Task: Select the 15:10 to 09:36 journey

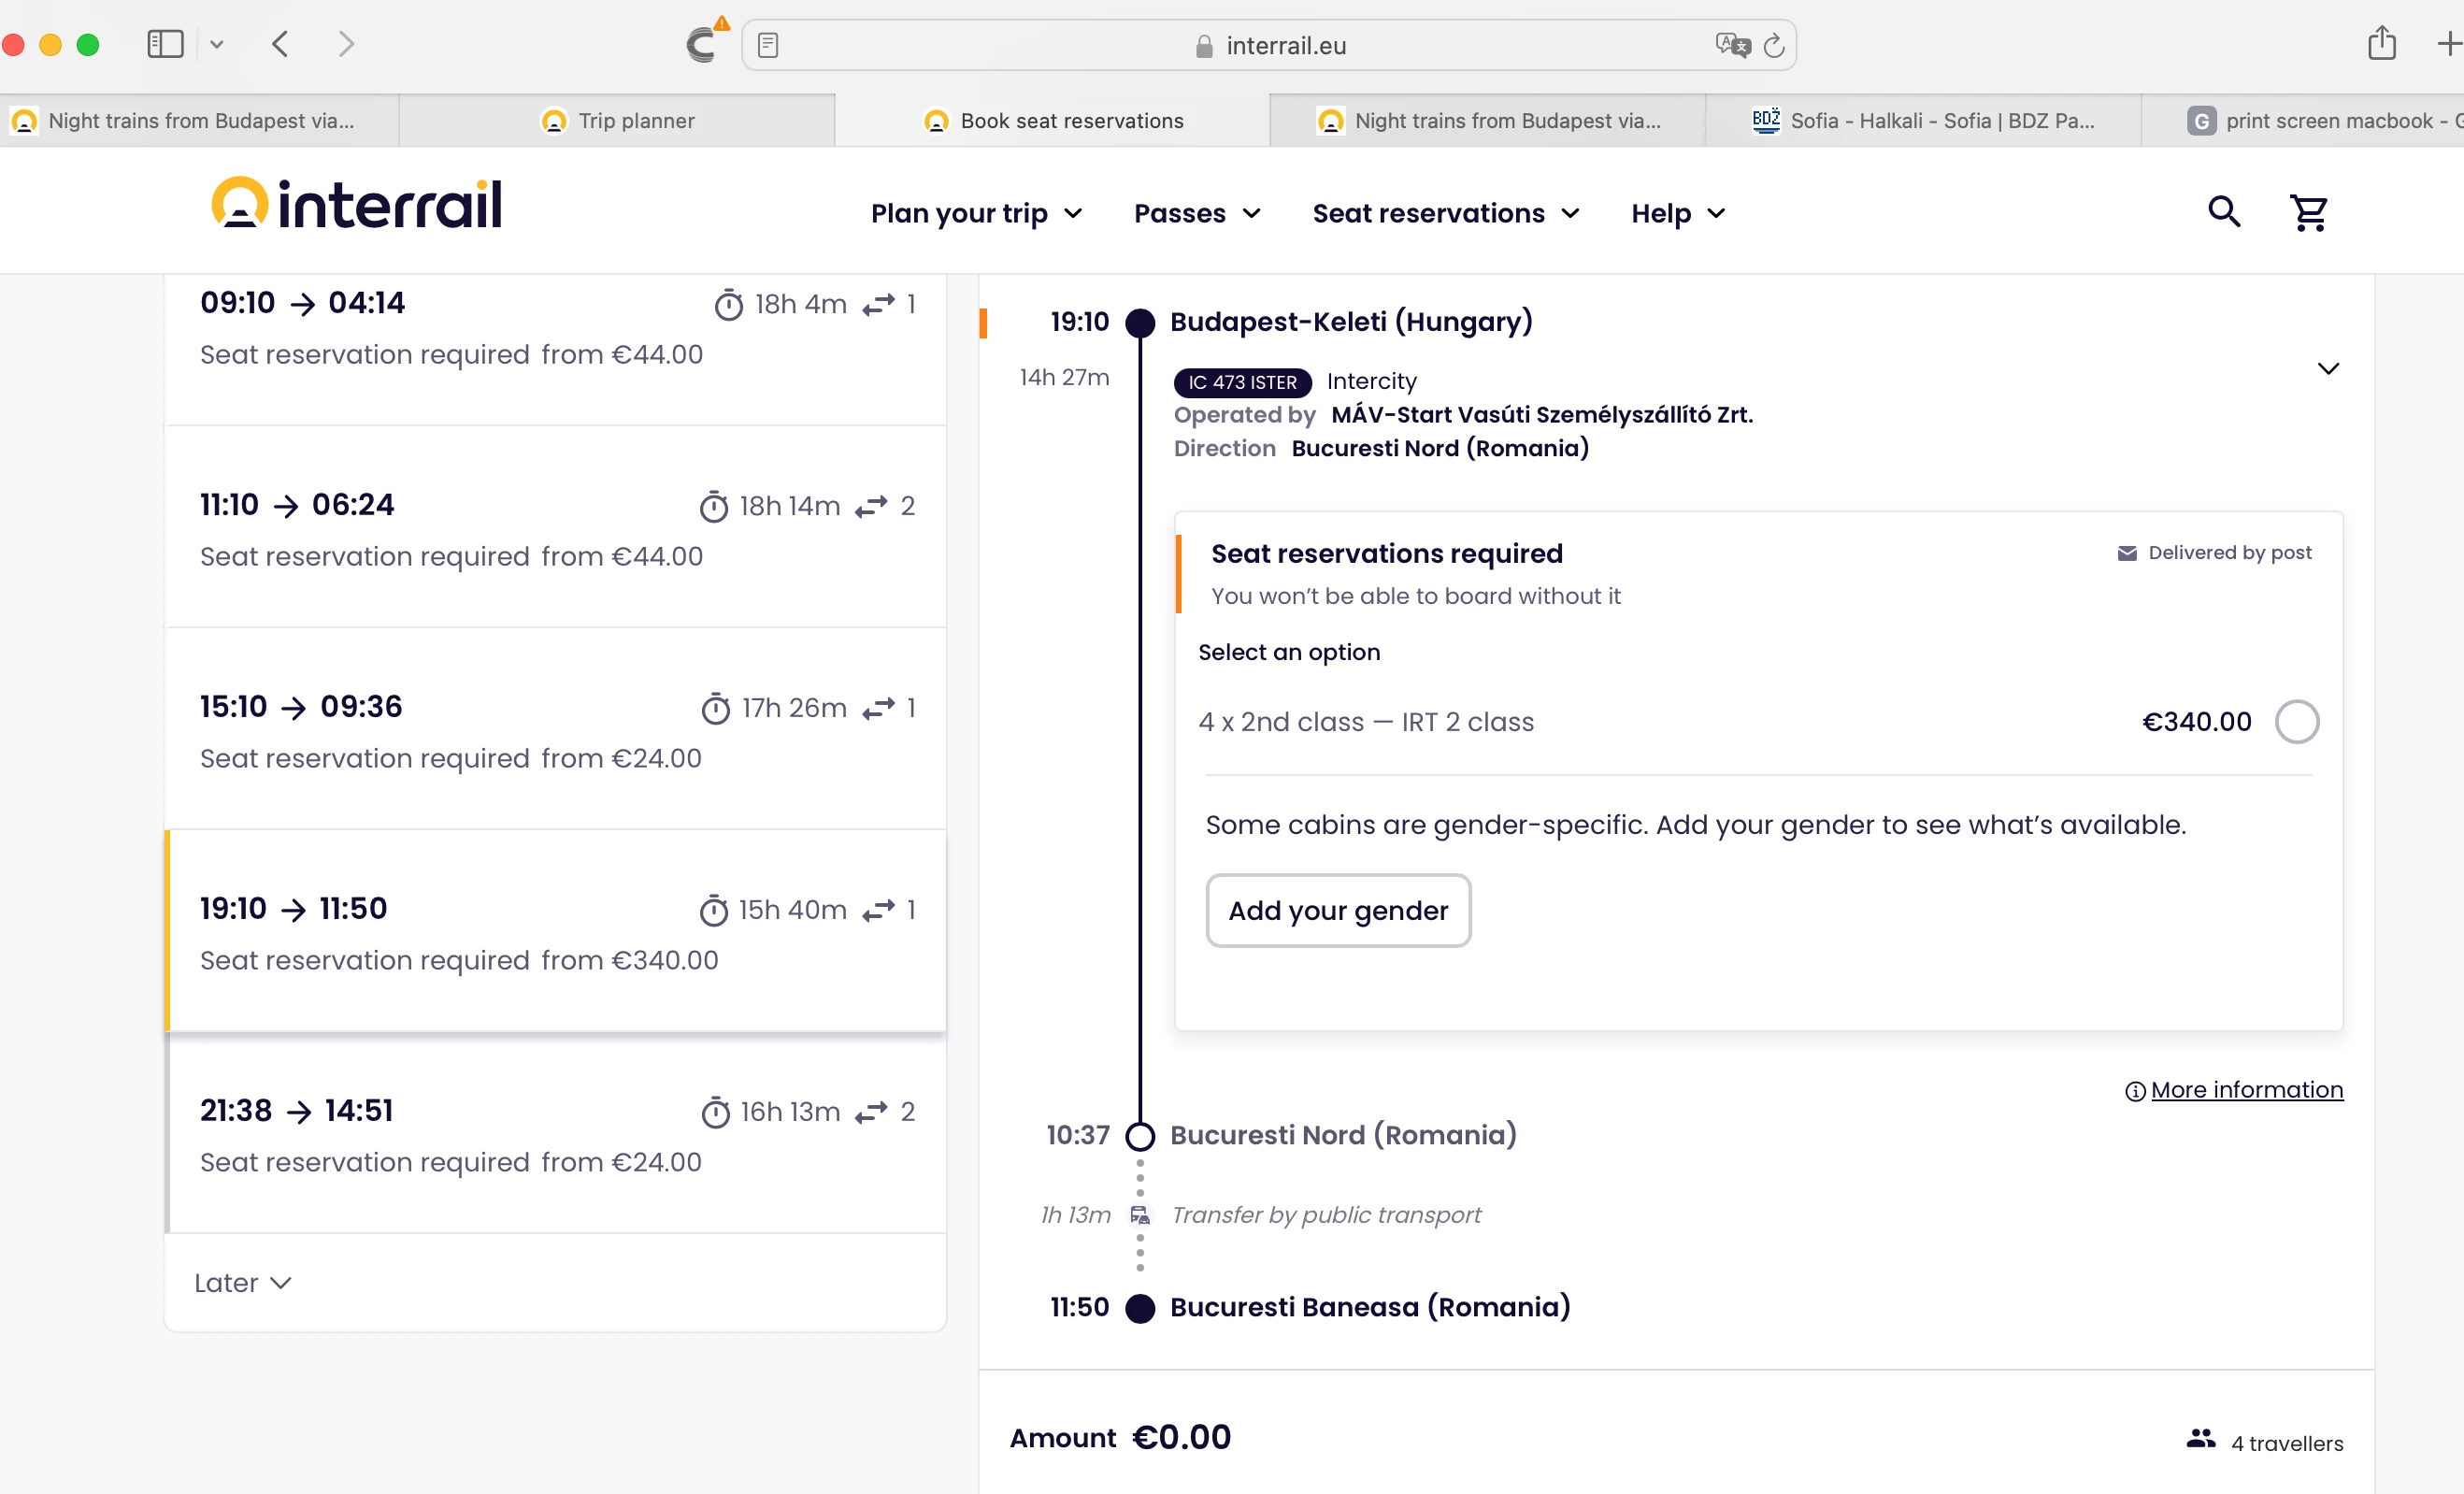Action: [x=556, y=730]
